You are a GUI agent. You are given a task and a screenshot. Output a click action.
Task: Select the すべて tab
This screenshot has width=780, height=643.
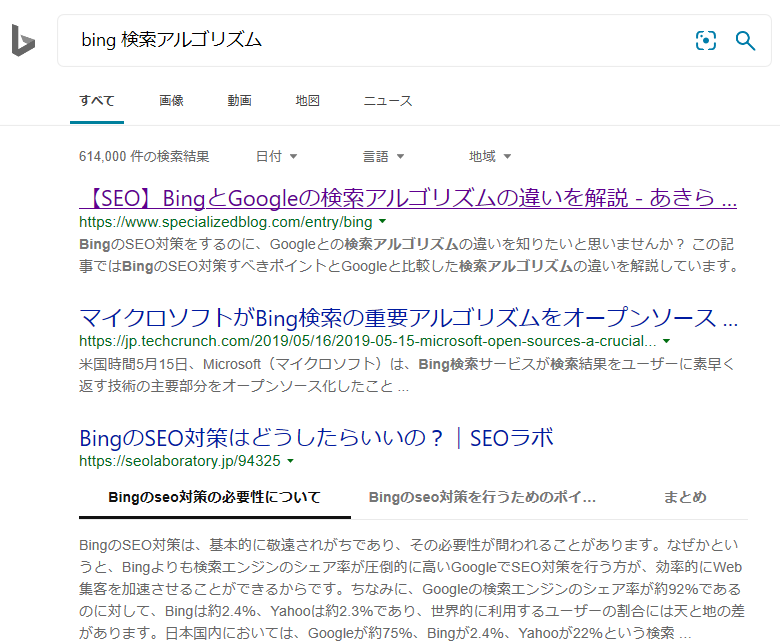(x=97, y=101)
